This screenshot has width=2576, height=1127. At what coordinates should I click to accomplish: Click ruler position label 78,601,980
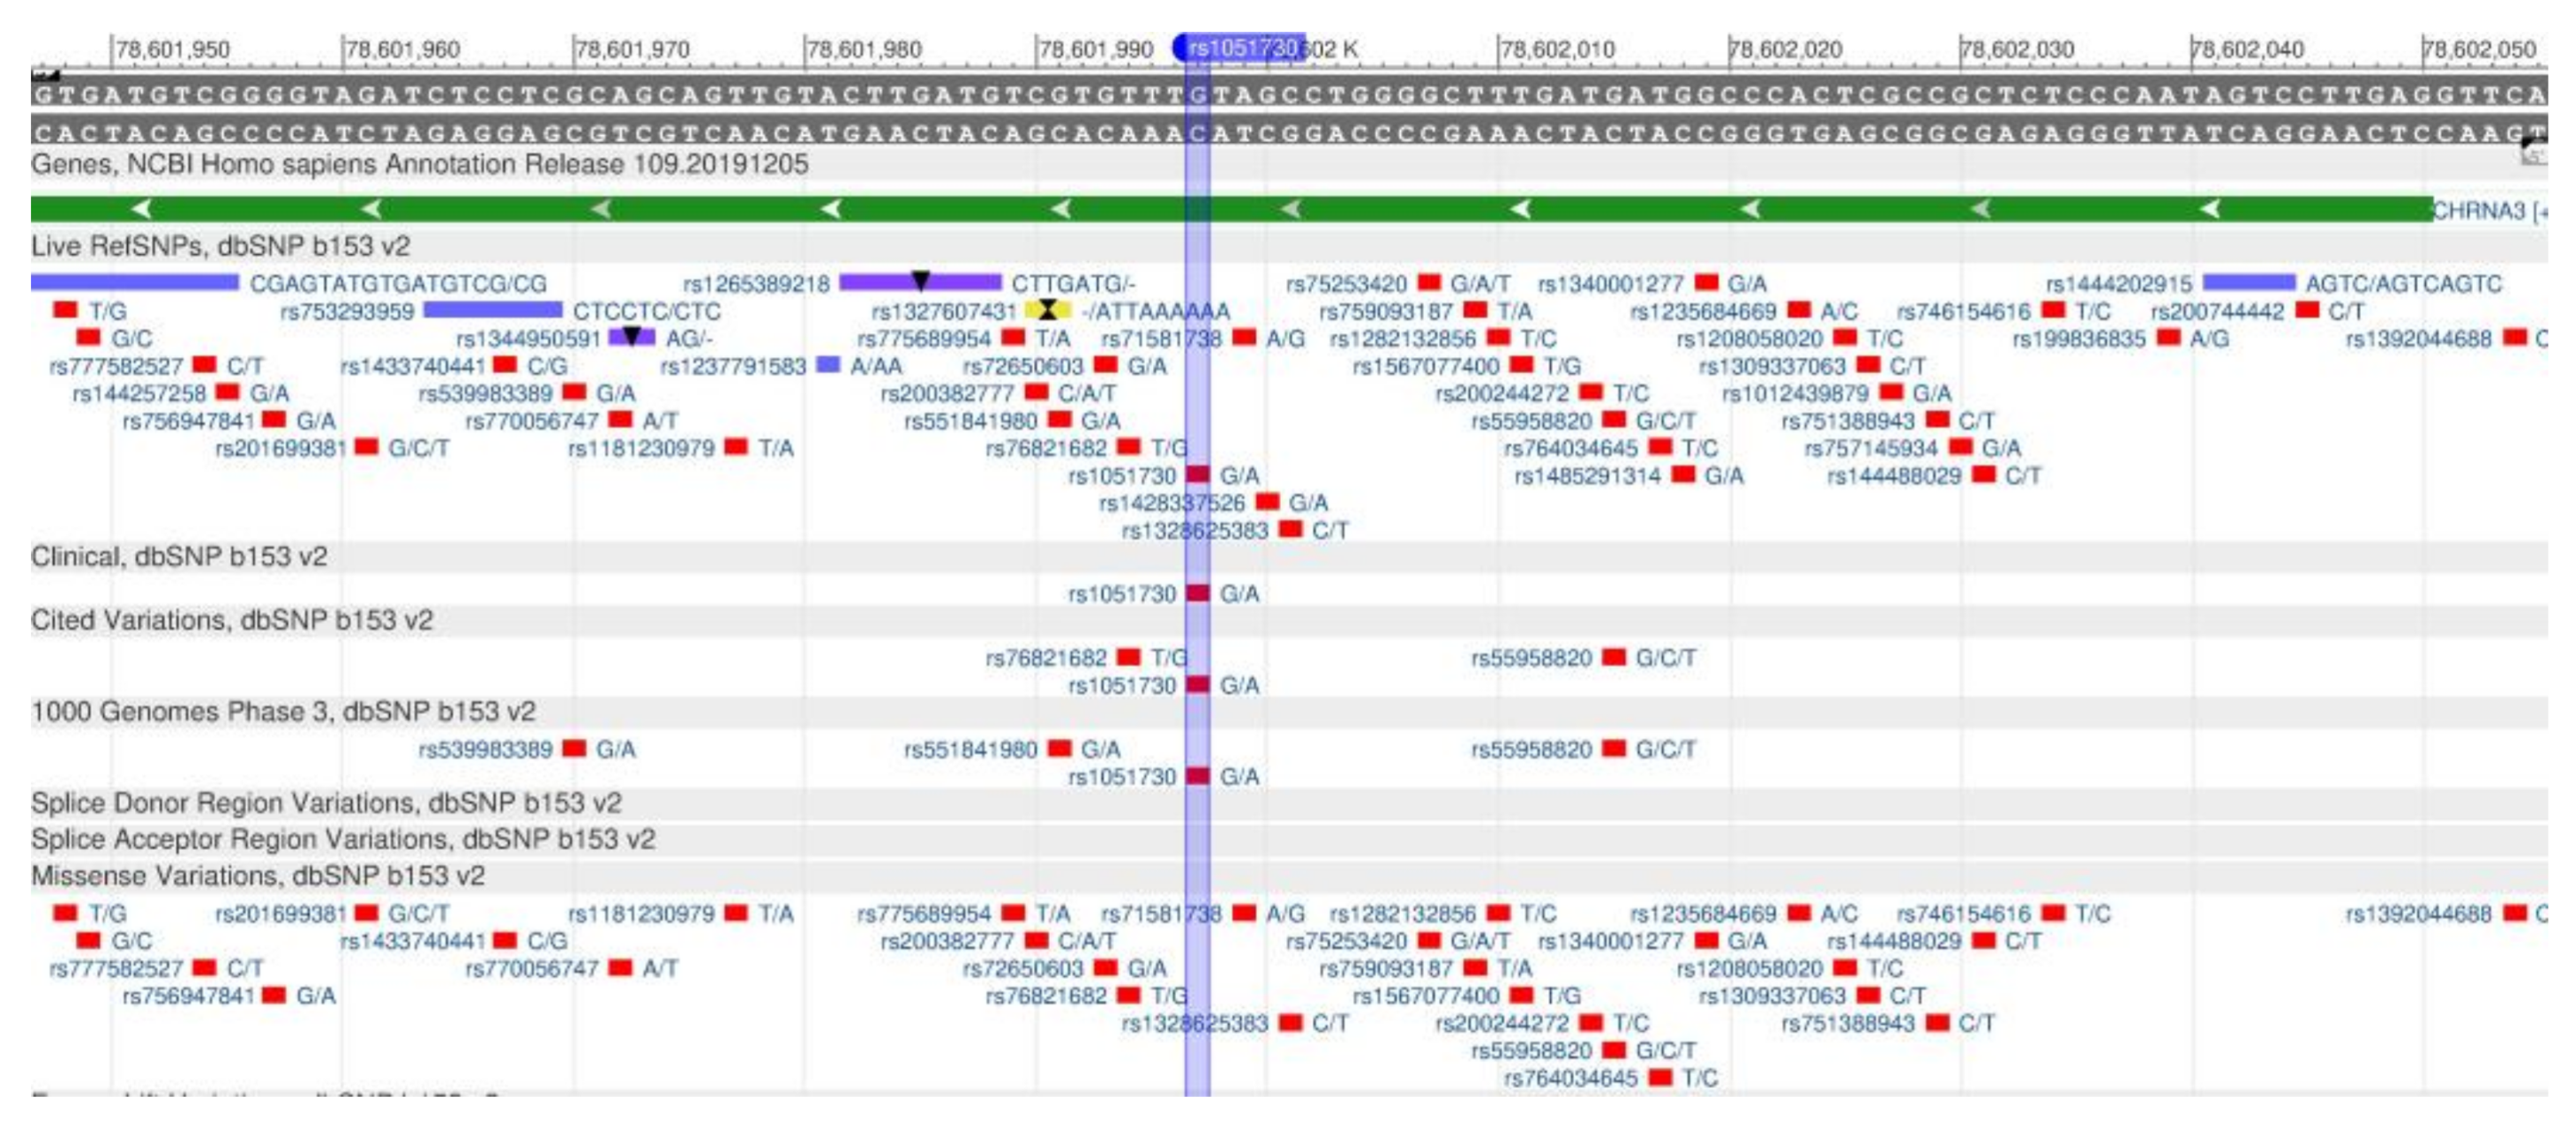coord(864,49)
